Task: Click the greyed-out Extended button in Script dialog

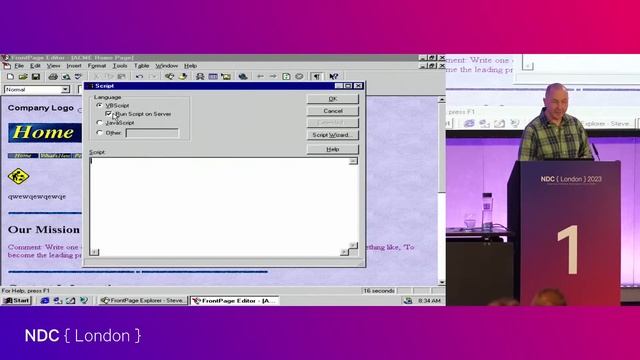Action: coord(333,123)
